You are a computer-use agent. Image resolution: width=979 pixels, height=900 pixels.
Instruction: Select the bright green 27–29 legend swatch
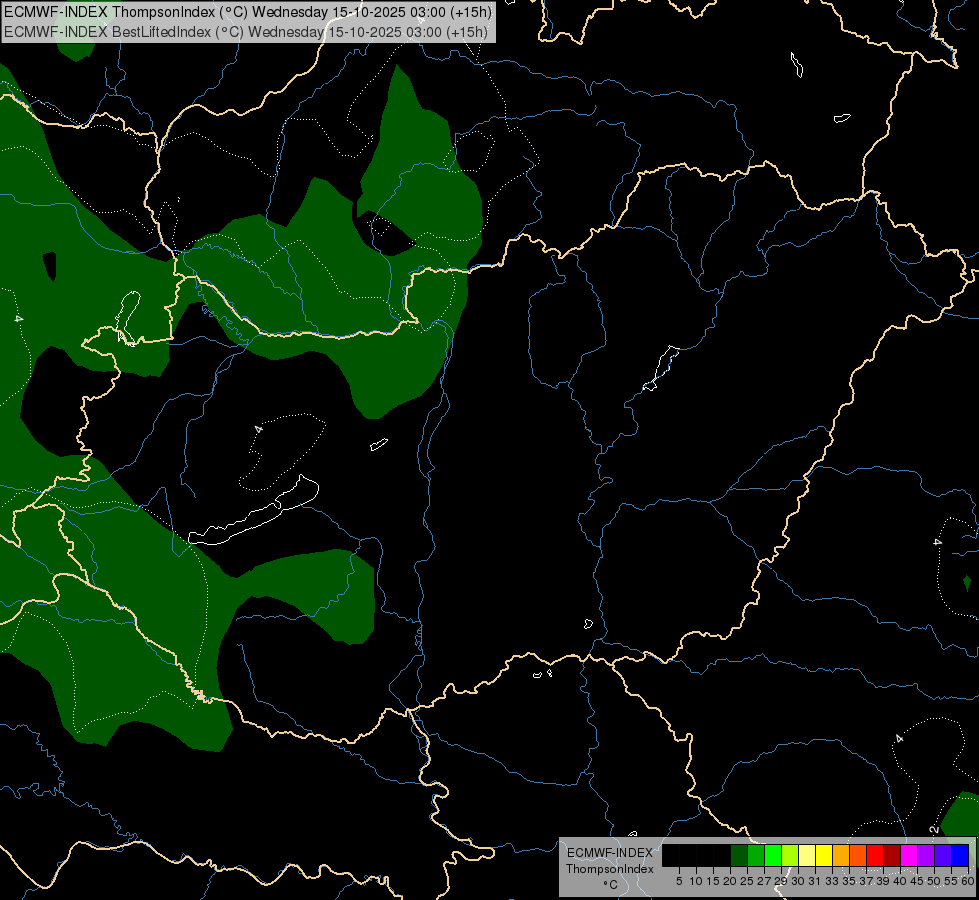(773, 855)
